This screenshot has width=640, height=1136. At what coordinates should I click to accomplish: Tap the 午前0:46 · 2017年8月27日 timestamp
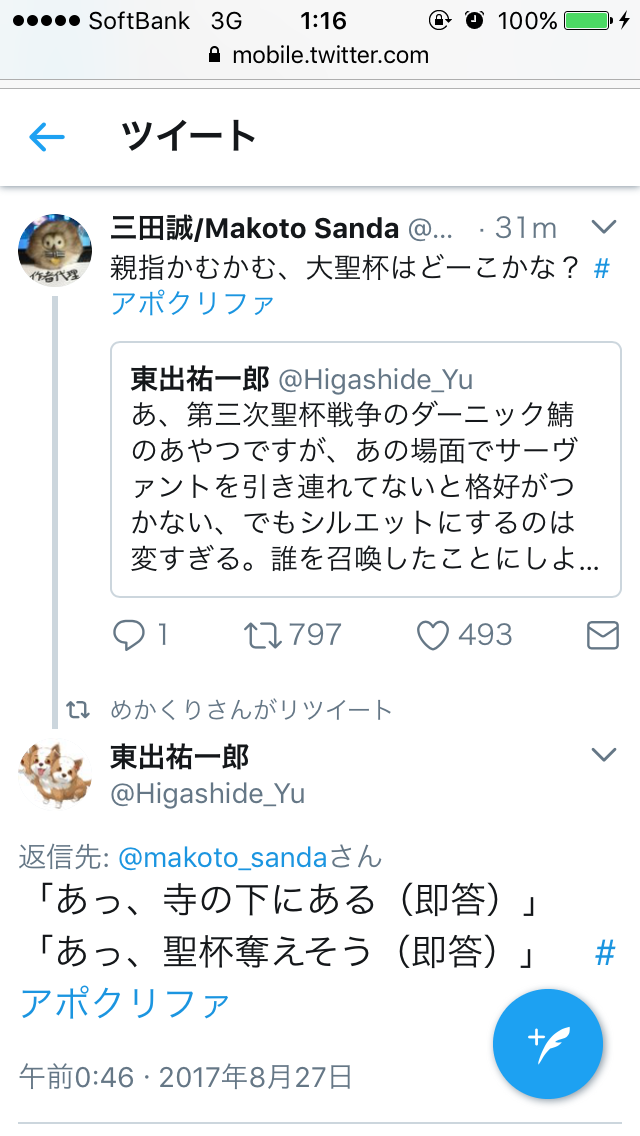[x=186, y=1077]
